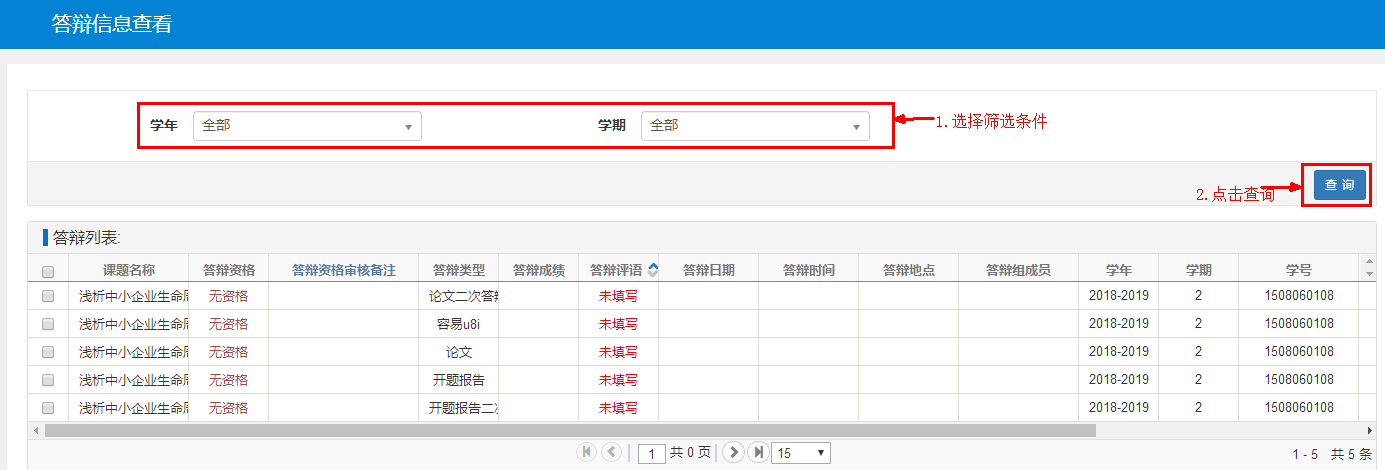This screenshot has height=470, width=1385.
Task: Click the page number input field
Action: (x=652, y=454)
